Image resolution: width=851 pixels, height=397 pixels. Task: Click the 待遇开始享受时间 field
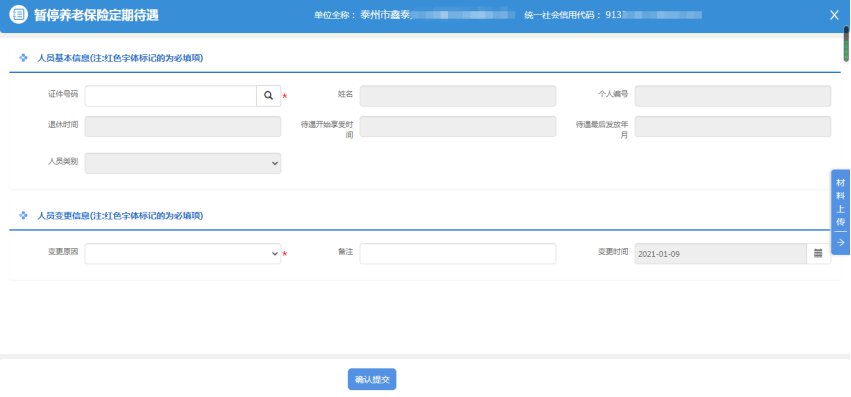tap(458, 127)
